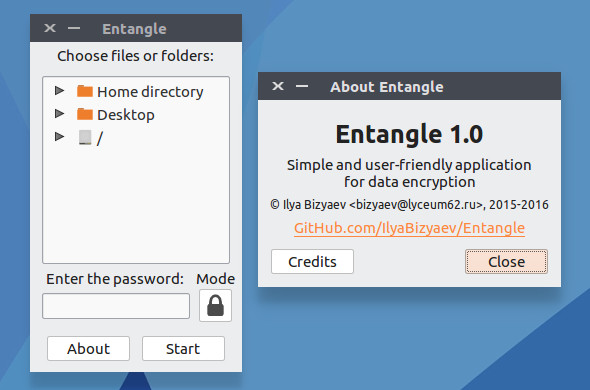
Task: Click the About Entangle title bar text
Action: pyautogui.click(x=387, y=87)
